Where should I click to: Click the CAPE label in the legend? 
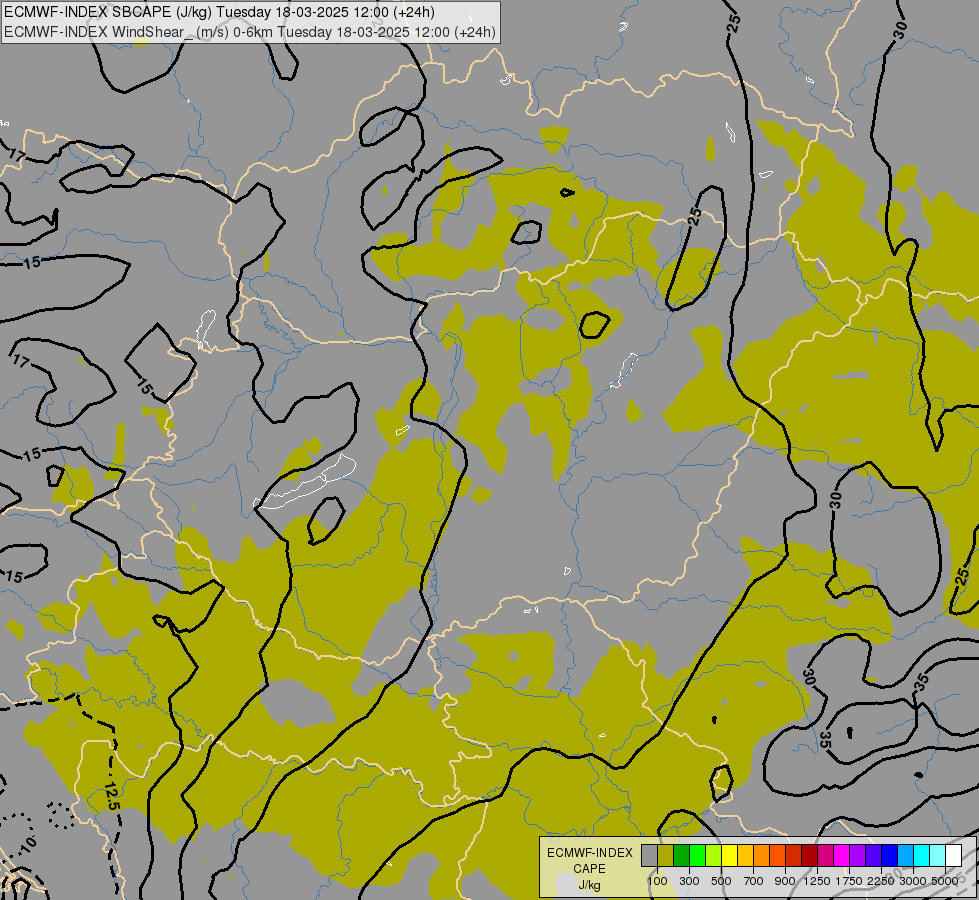[589, 869]
